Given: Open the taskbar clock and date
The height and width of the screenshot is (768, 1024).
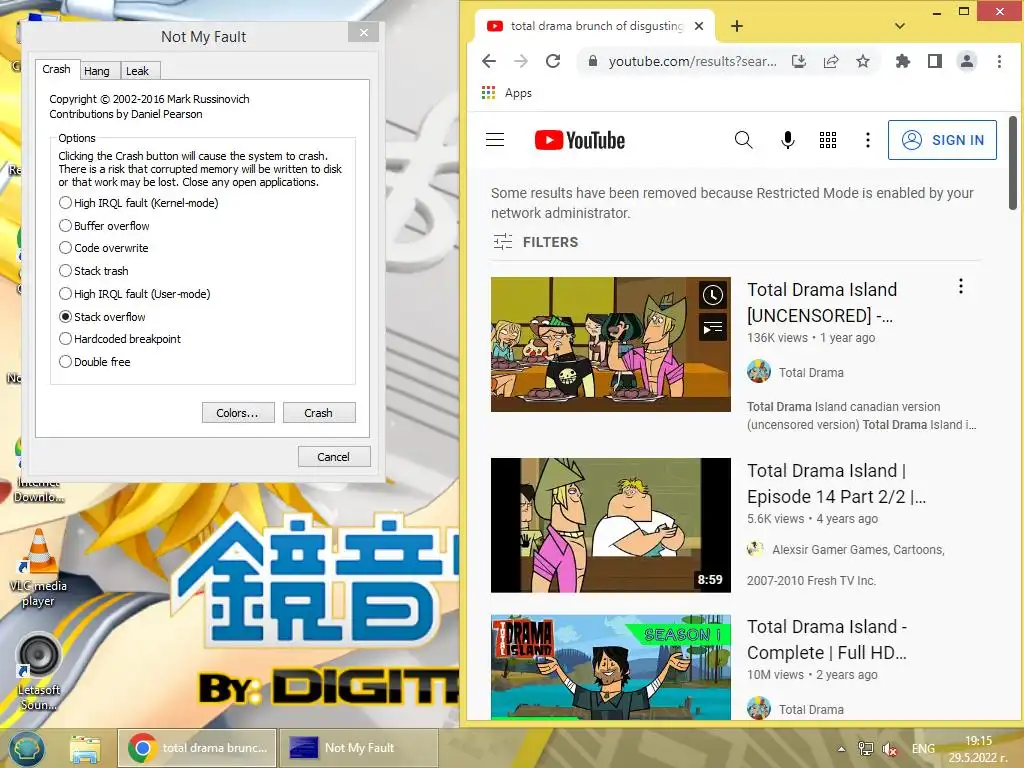Looking at the screenshot, I should pyautogui.click(x=978, y=749).
